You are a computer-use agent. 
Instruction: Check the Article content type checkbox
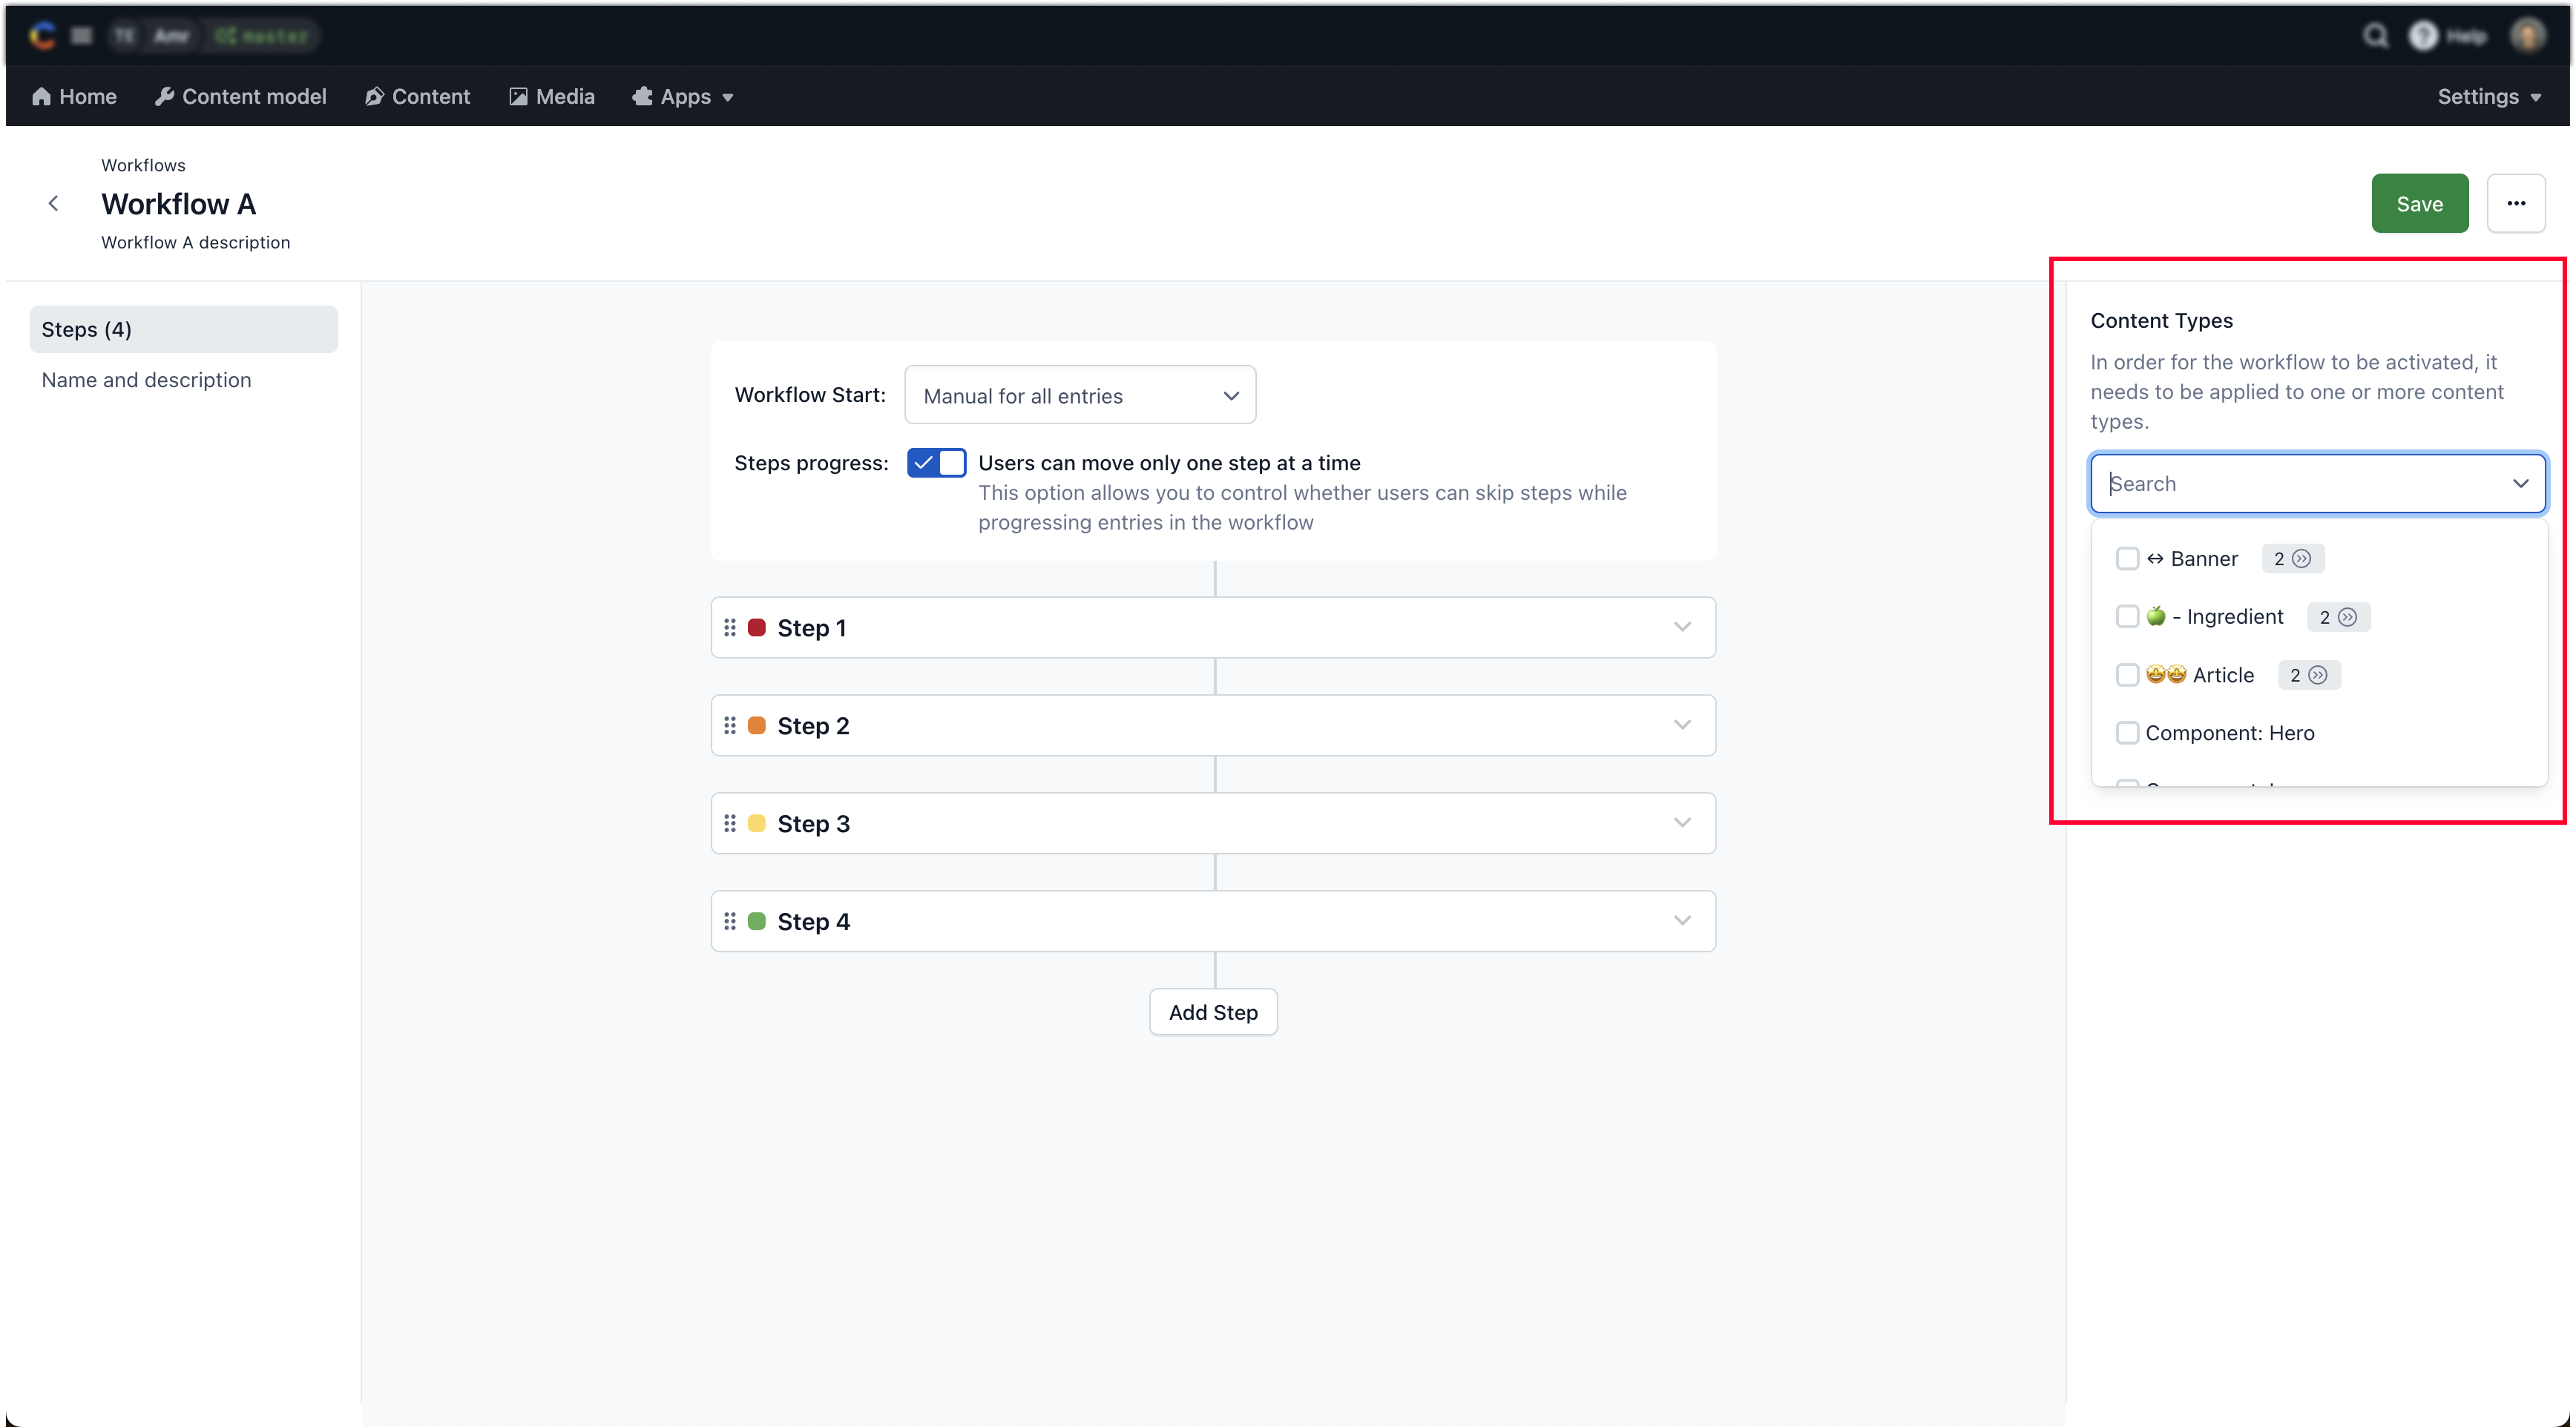point(2127,675)
